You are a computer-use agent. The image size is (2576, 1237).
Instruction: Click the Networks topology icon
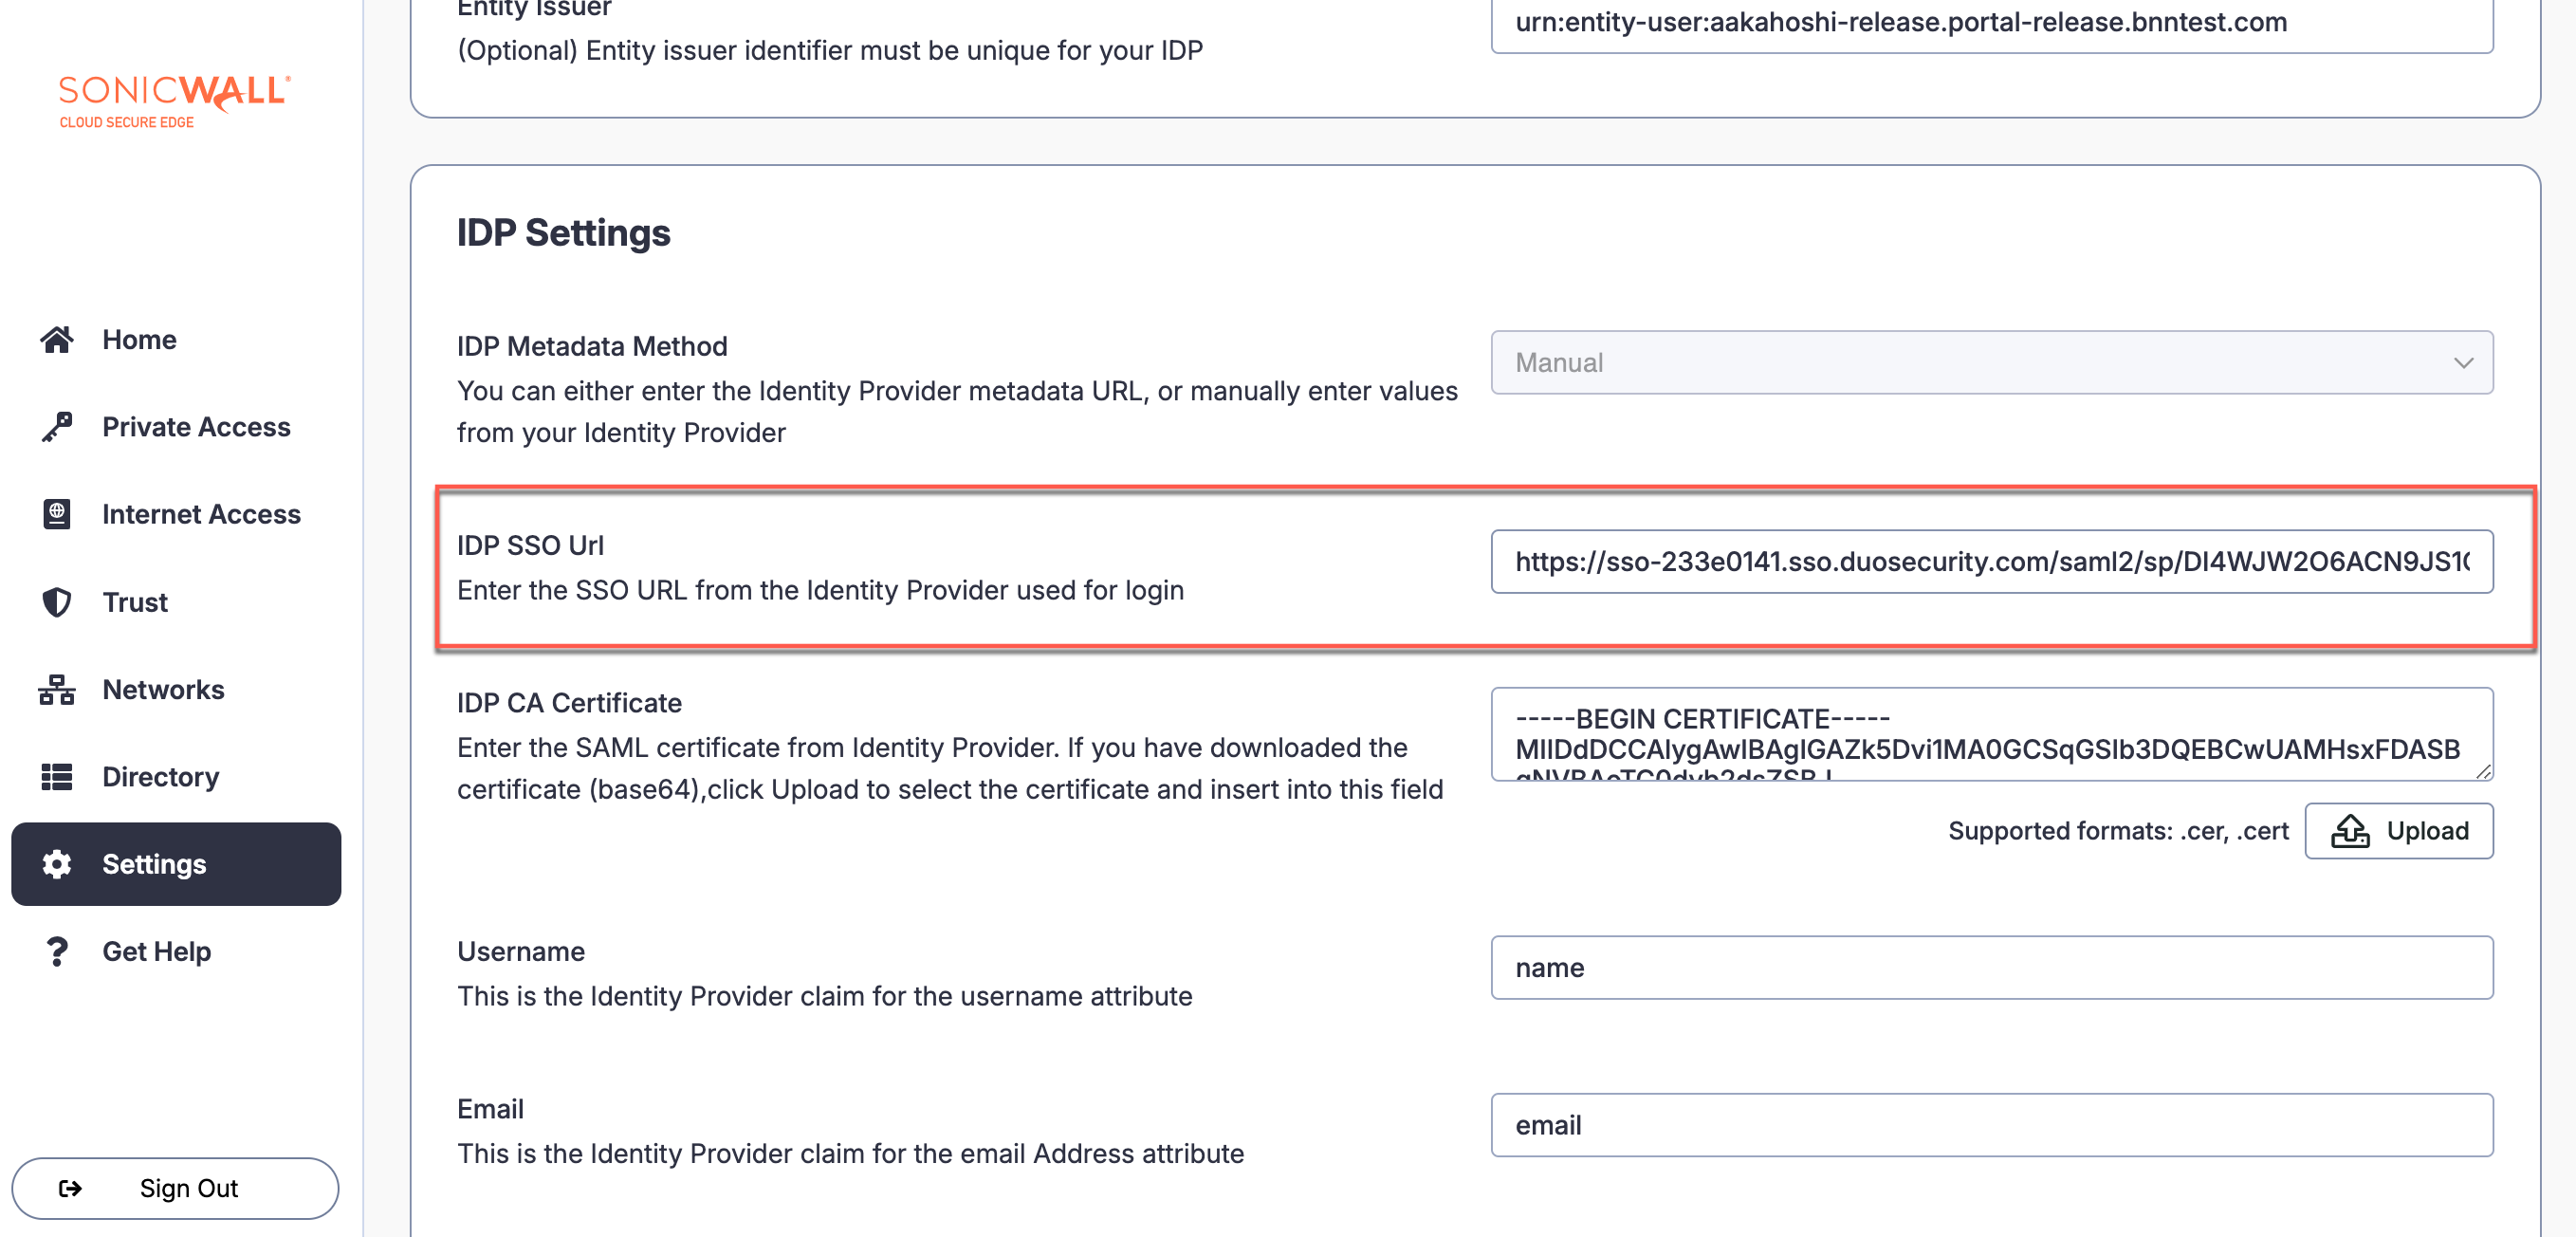[x=57, y=689]
